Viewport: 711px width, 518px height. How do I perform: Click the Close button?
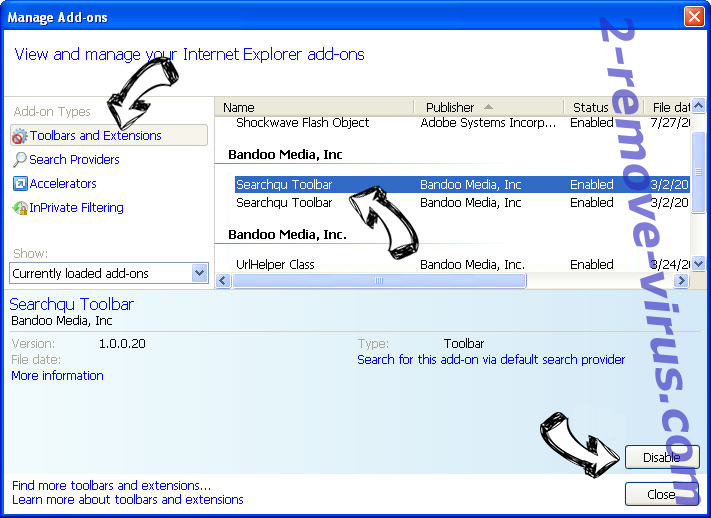point(662,494)
